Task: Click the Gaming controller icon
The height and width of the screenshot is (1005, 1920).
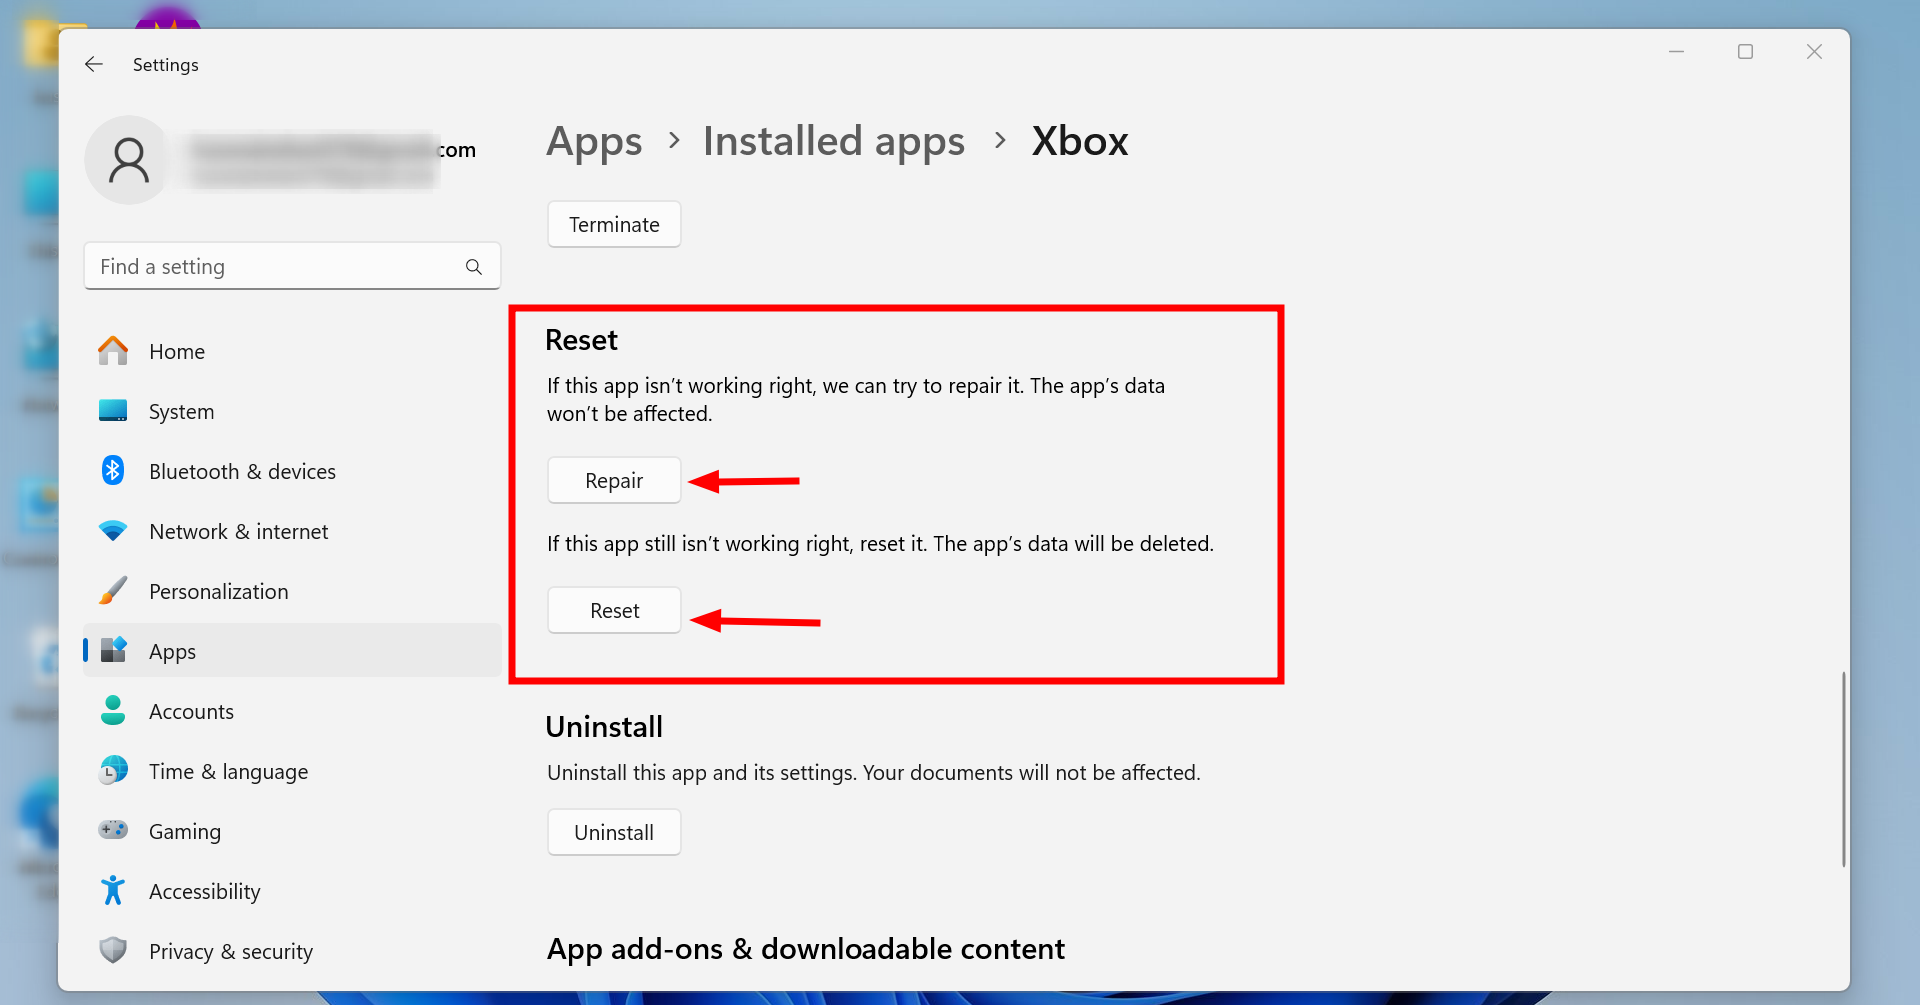Action: click(x=113, y=830)
